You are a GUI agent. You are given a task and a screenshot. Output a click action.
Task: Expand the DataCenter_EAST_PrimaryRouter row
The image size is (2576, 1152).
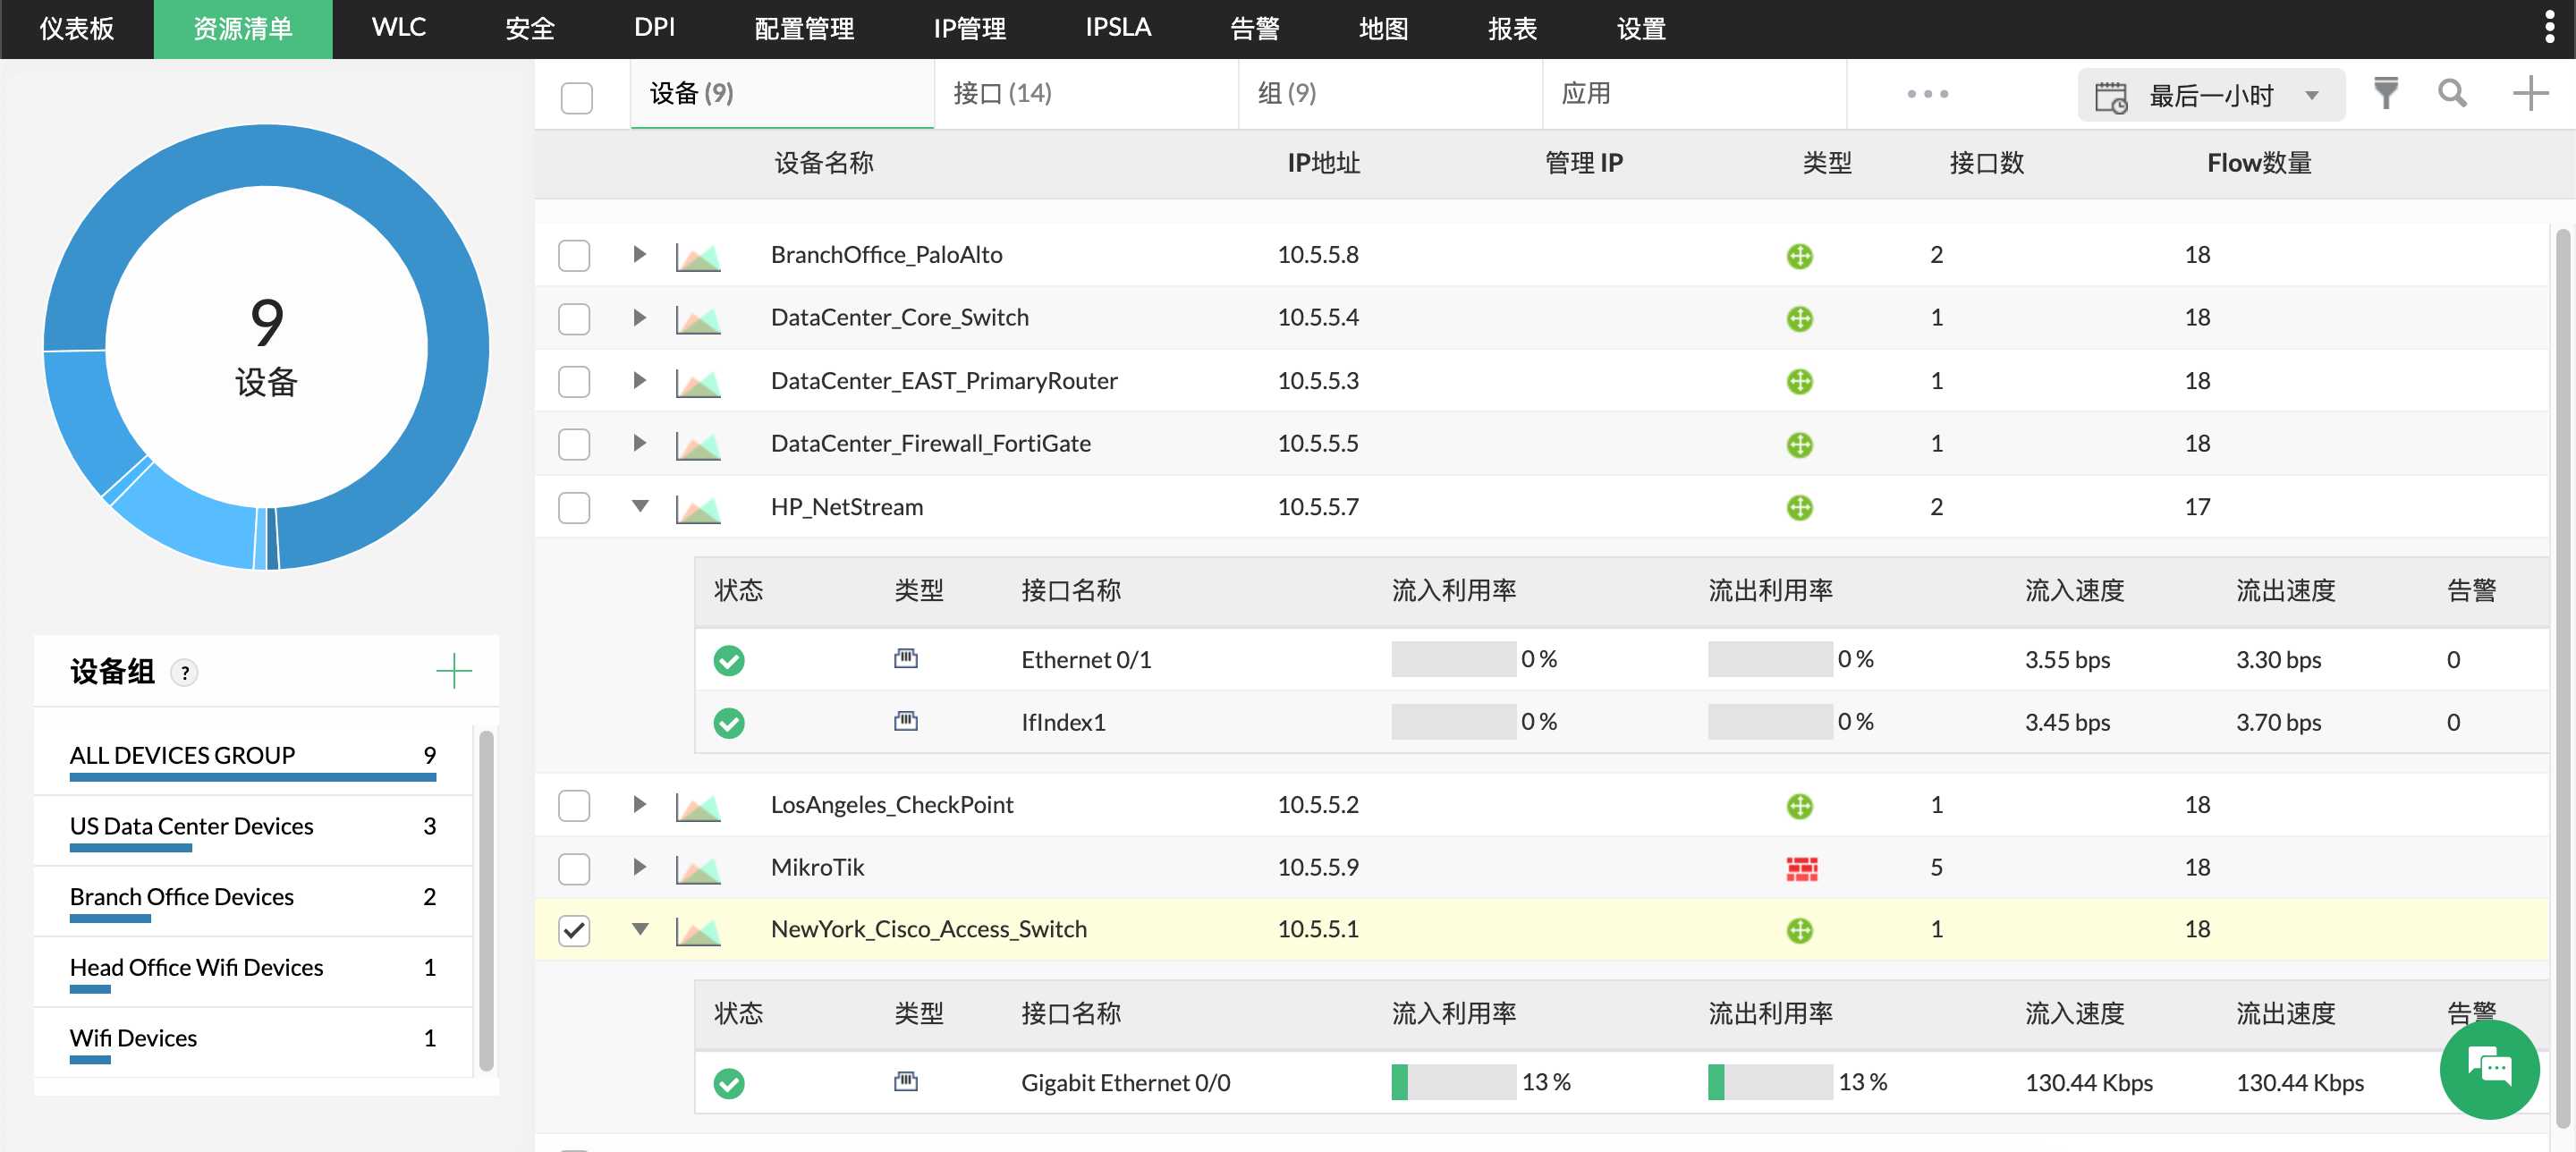tap(640, 381)
